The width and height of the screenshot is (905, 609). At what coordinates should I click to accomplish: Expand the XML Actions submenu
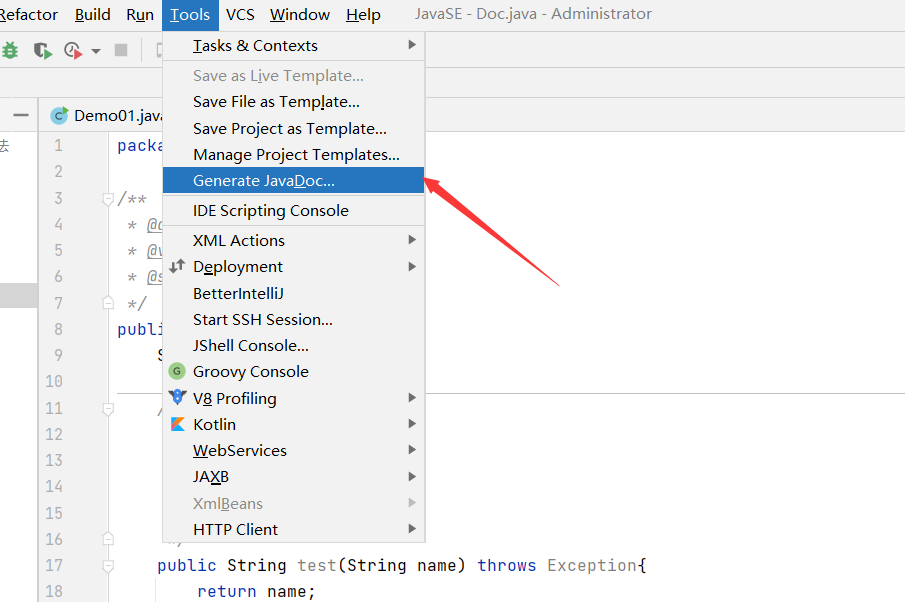pyautogui.click(x=294, y=241)
